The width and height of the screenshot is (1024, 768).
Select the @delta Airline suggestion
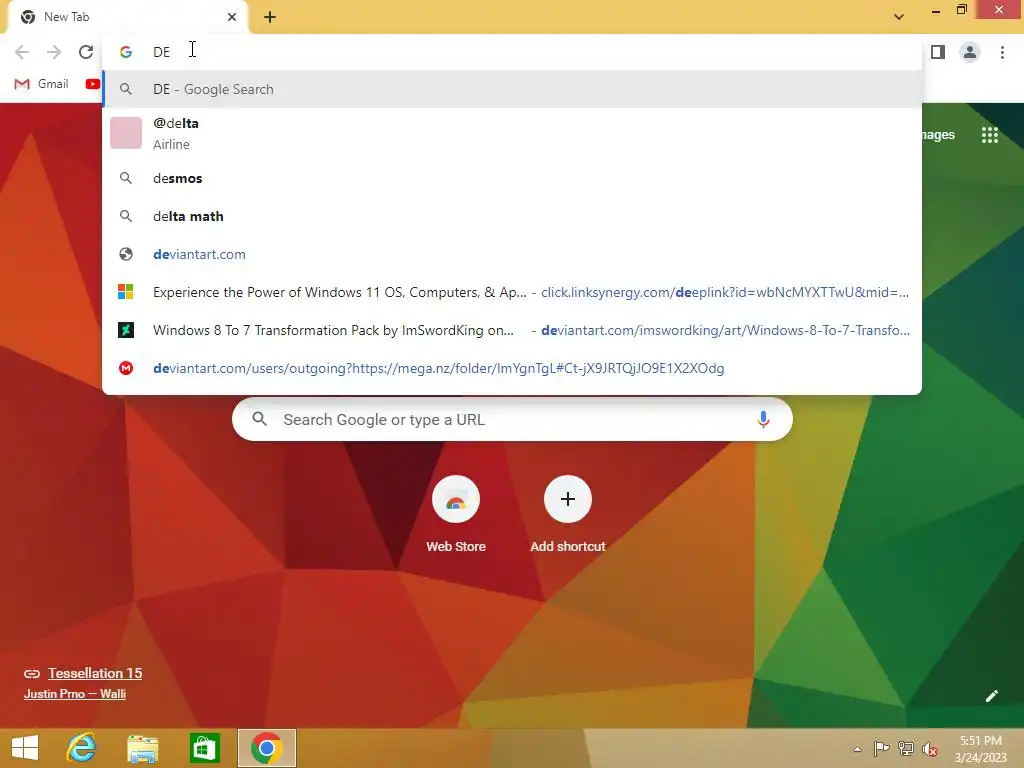pyautogui.click(x=512, y=133)
